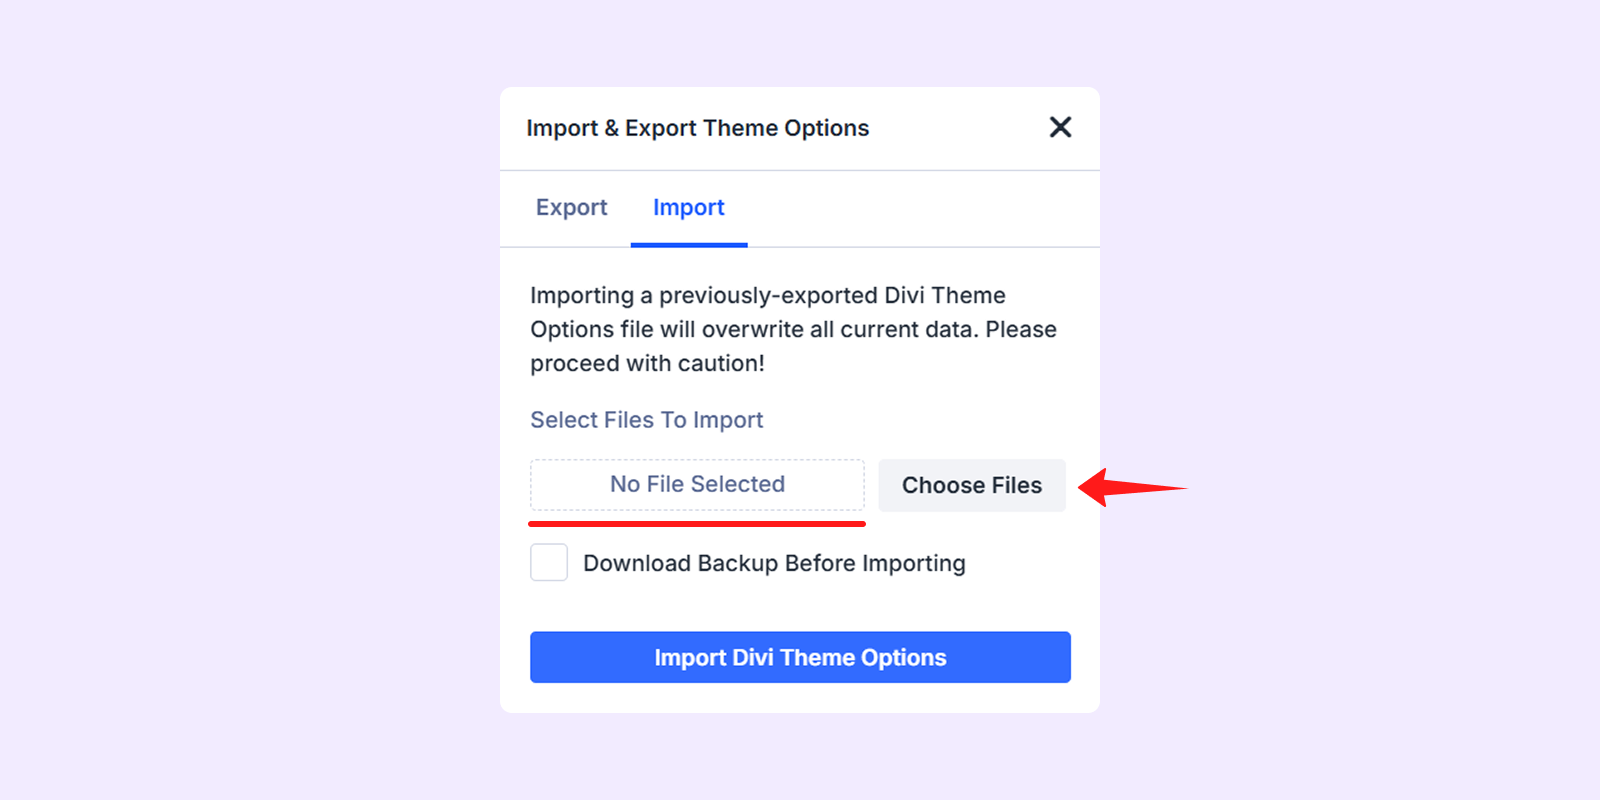Viewport: 1600px width, 800px height.
Task: Click the blue active indicator under Import tab
Action: [689, 245]
